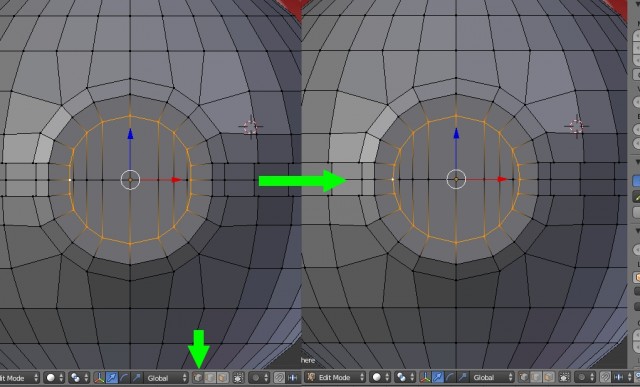
Task: Open Edit Mode dropdown in right viewport header
Action: click(335, 378)
